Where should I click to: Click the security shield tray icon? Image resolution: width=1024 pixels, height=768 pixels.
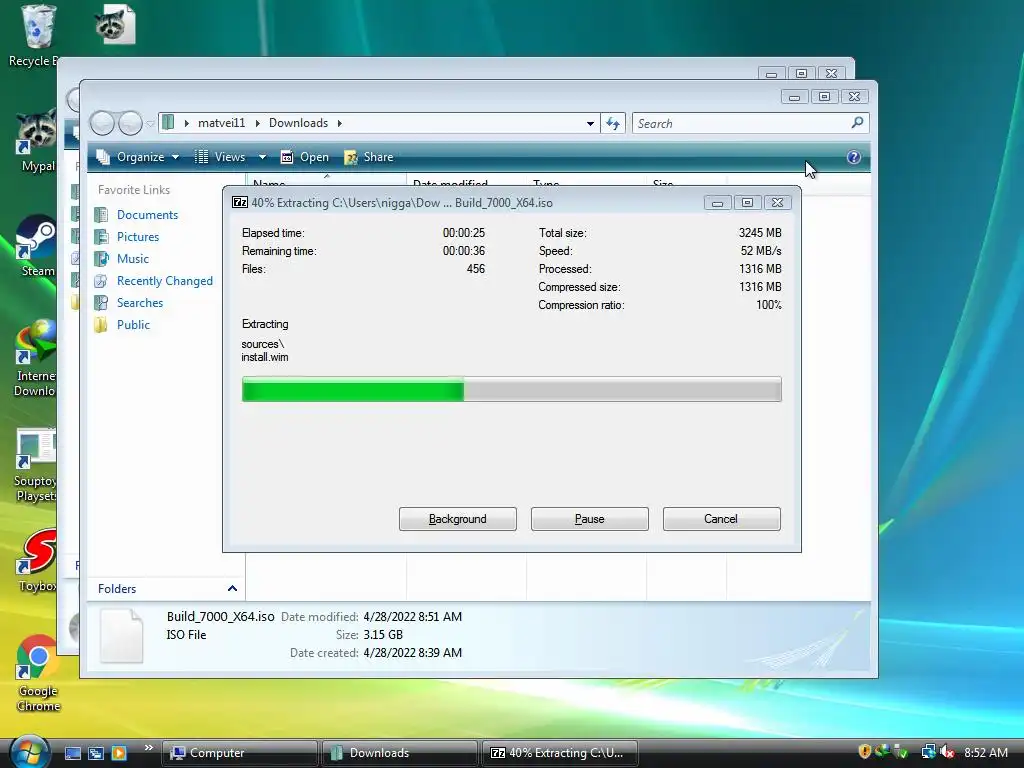pyautogui.click(x=865, y=752)
